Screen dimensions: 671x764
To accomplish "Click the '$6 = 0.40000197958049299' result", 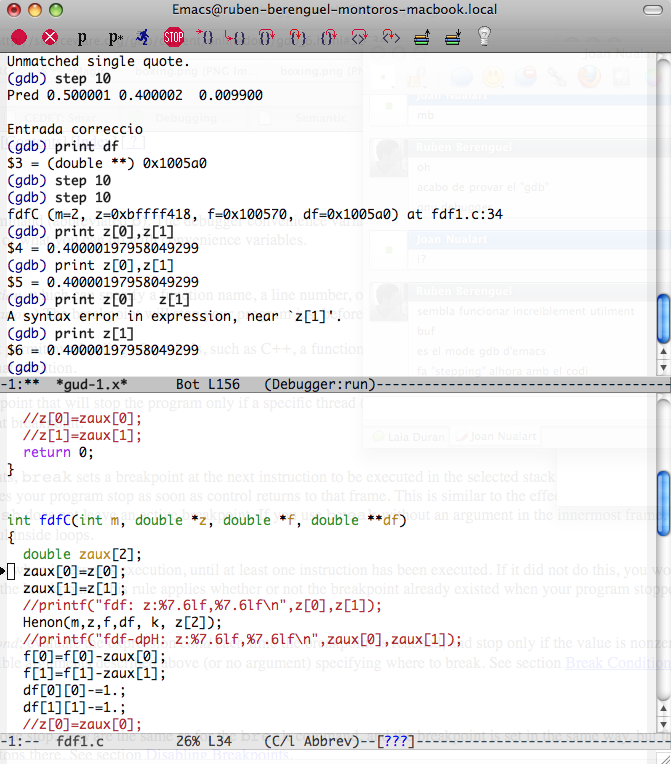I will 103,350.
